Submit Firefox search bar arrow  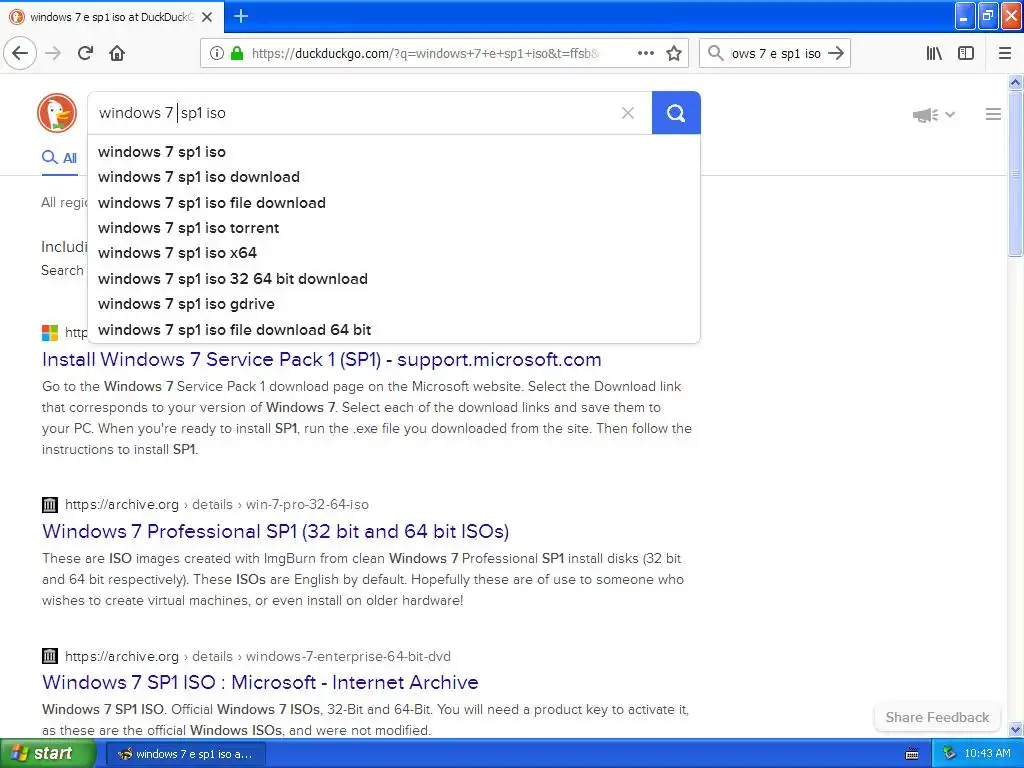[x=836, y=53]
